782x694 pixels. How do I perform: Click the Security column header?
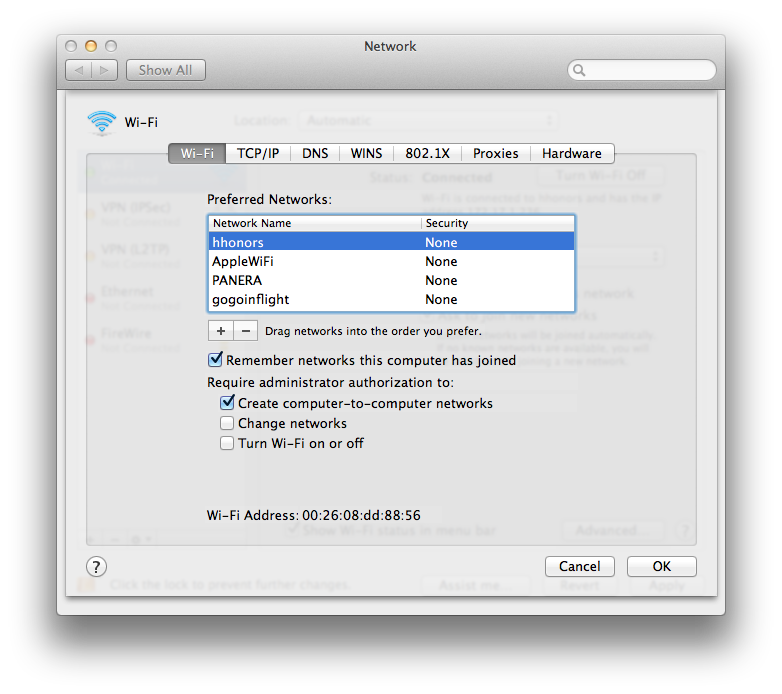tap(498, 223)
